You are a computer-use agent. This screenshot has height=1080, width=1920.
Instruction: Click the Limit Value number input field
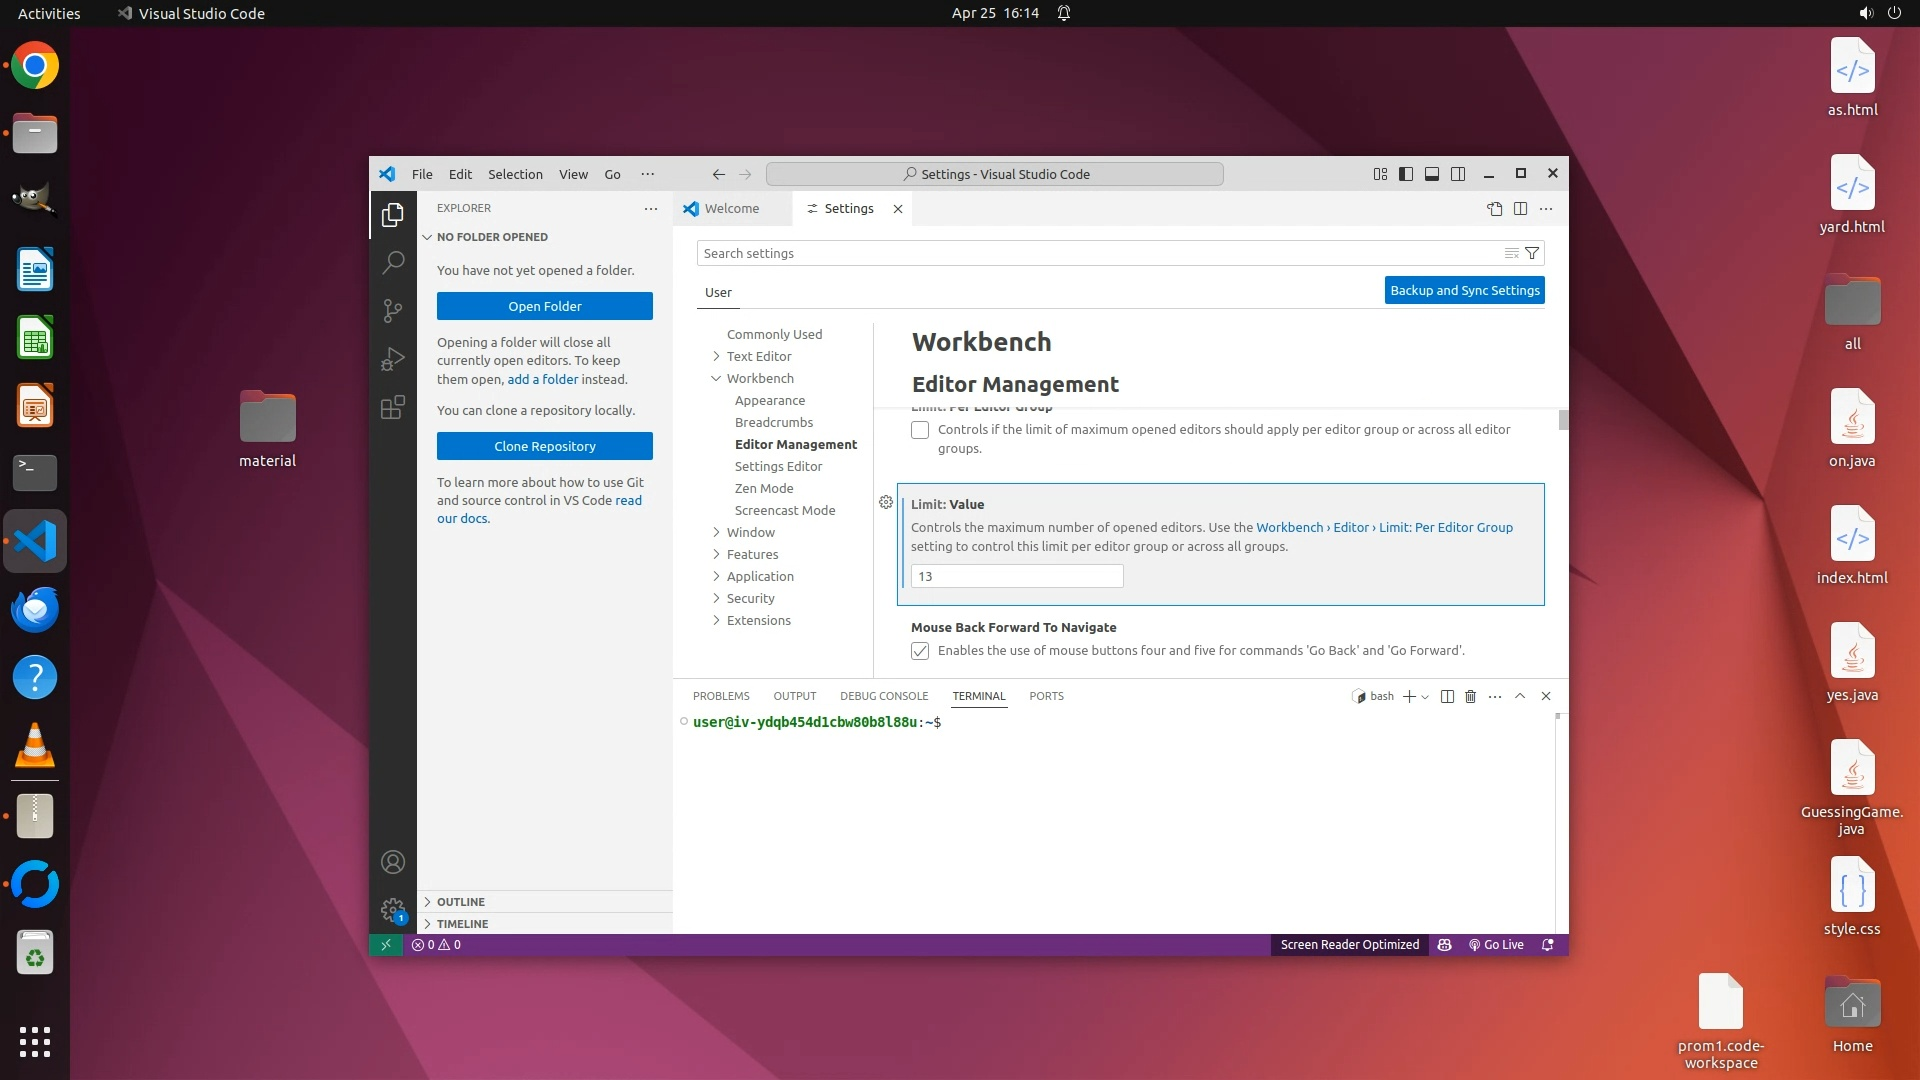click(x=1016, y=576)
